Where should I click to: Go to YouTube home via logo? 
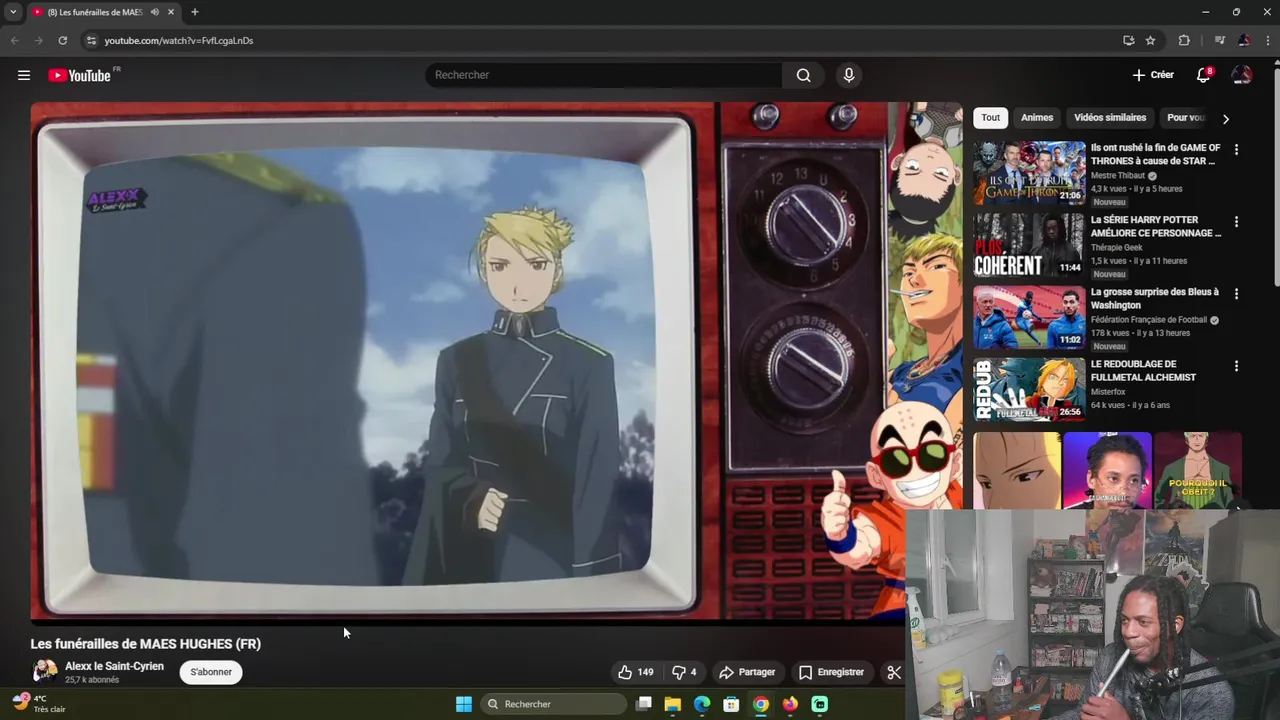pyautogui.click(x=79, y=75)
